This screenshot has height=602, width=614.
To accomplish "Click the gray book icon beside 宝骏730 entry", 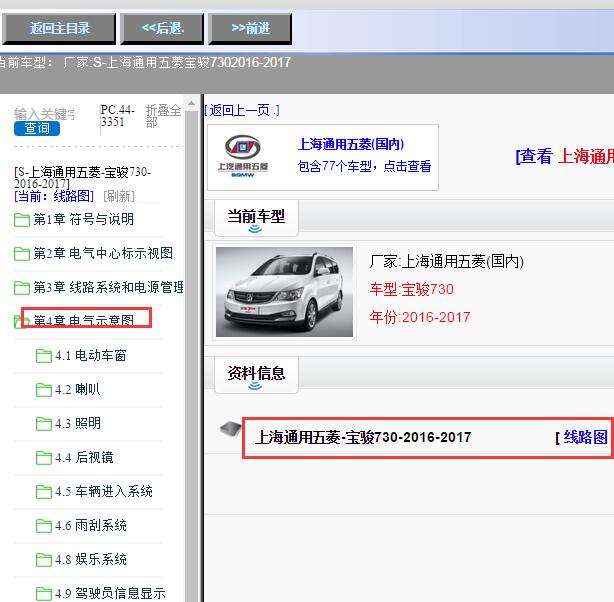I will pyautogui.click(x=230, y=429).
